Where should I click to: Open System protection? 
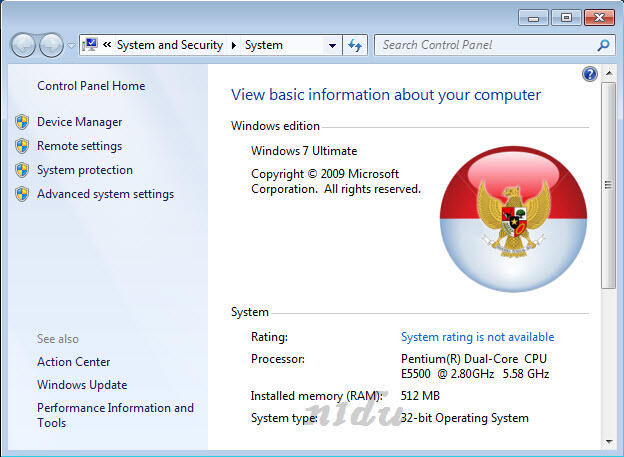pos(85,170)
